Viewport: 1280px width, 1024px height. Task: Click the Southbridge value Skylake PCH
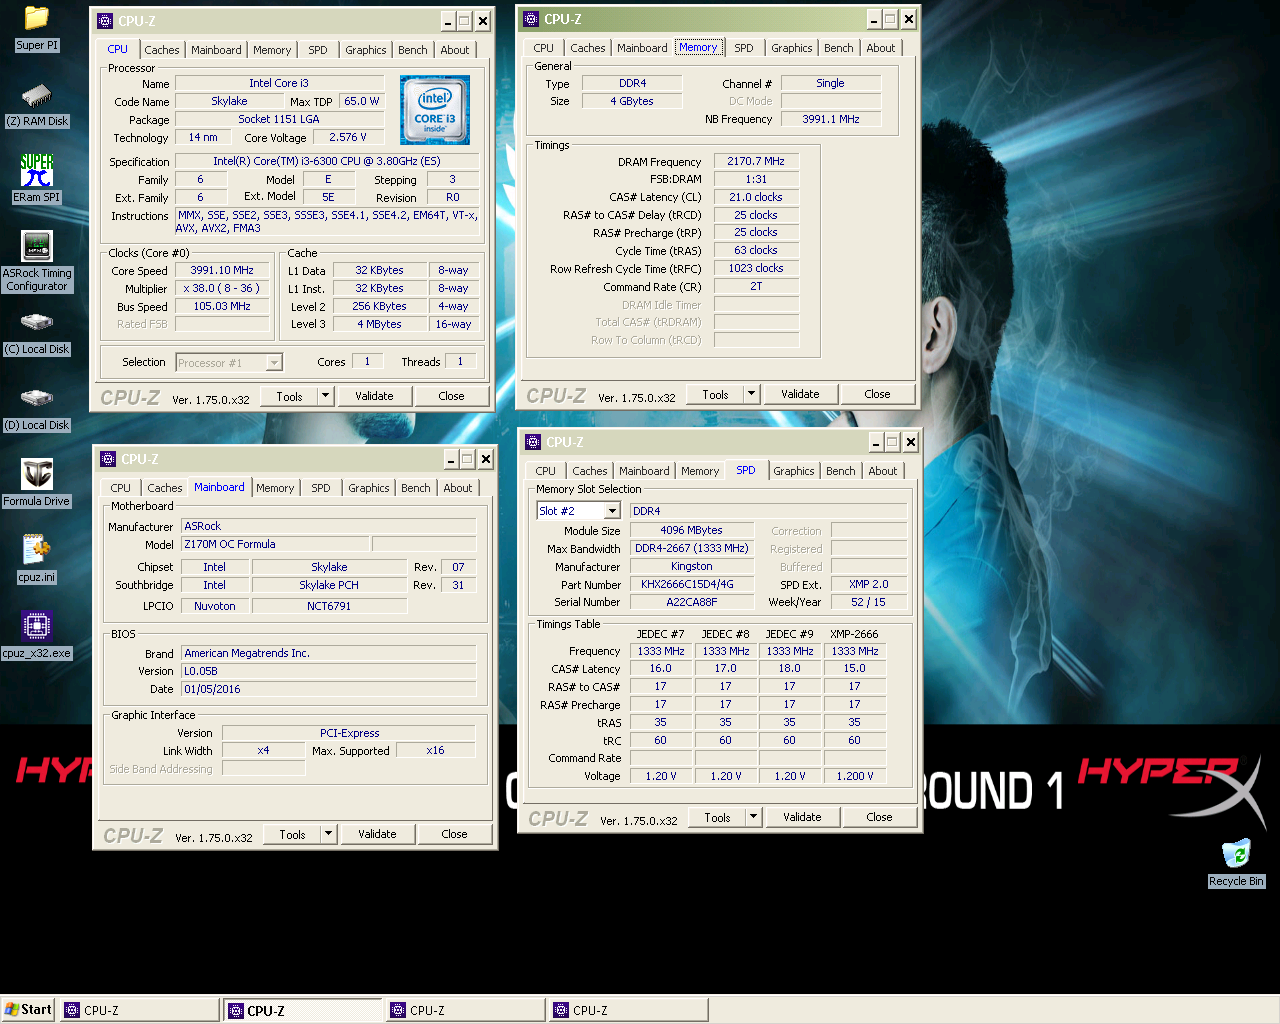click(x=329, y=585)
